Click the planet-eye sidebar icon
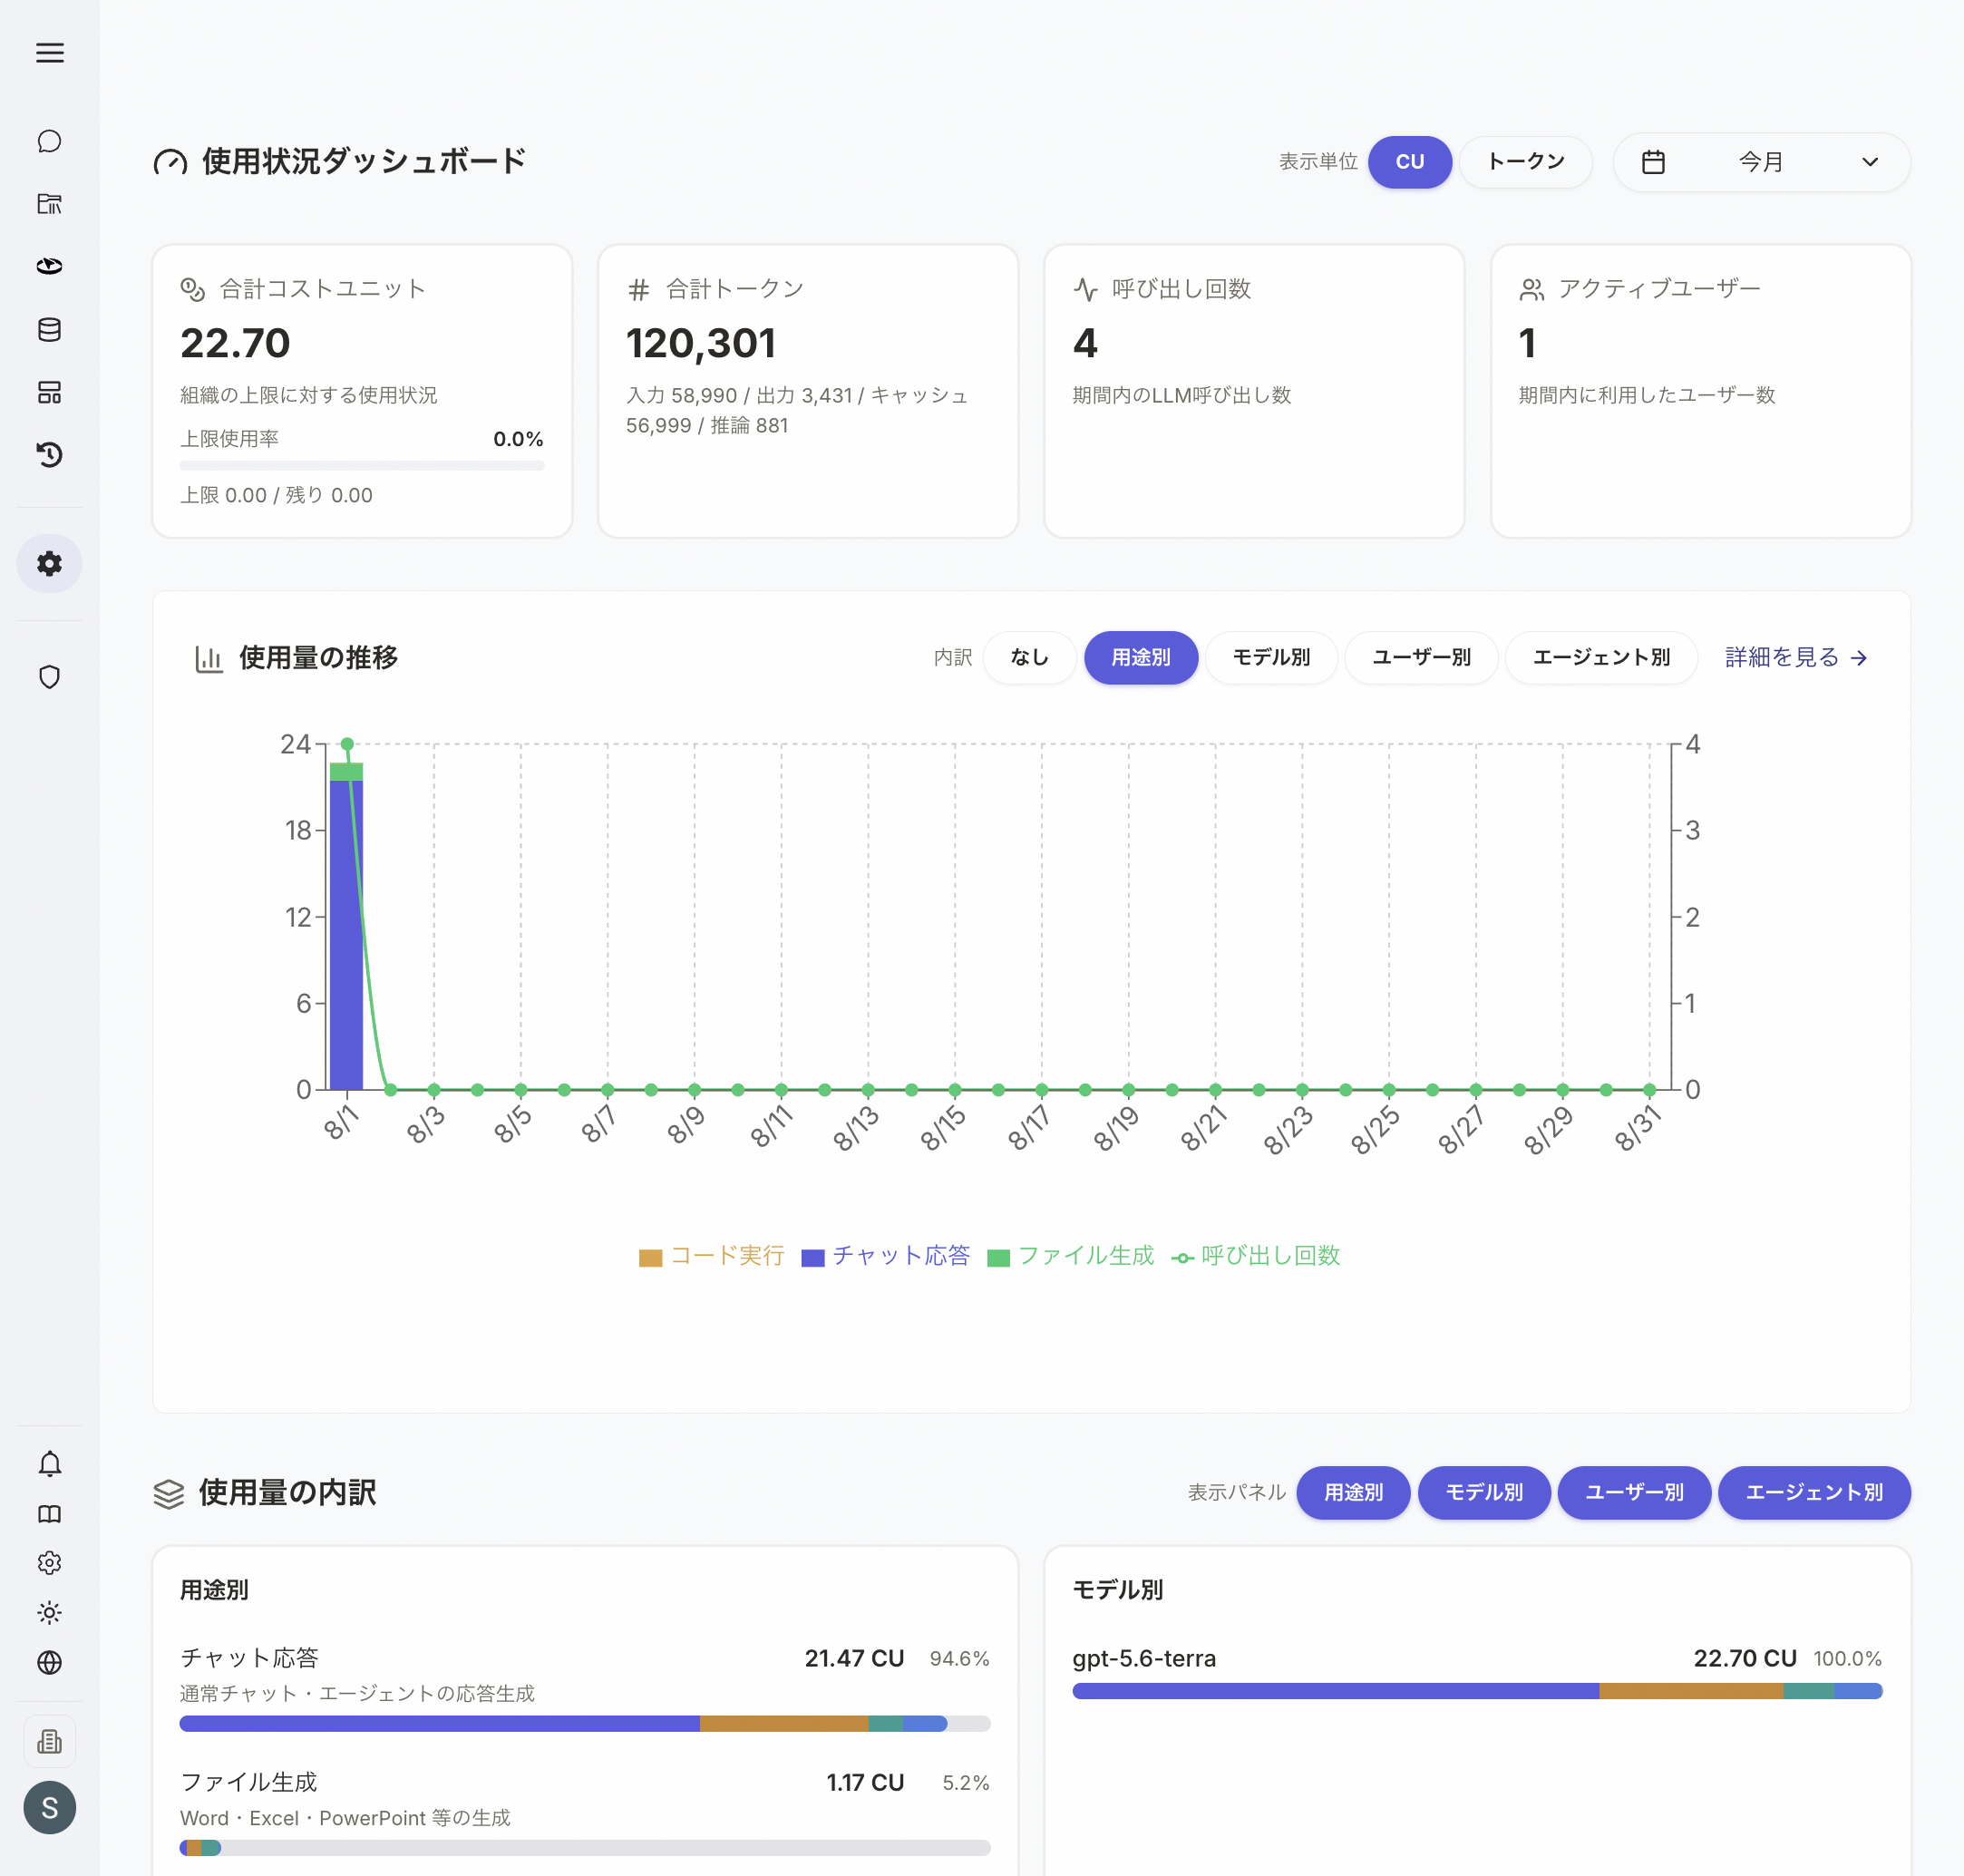 (49, 266)
